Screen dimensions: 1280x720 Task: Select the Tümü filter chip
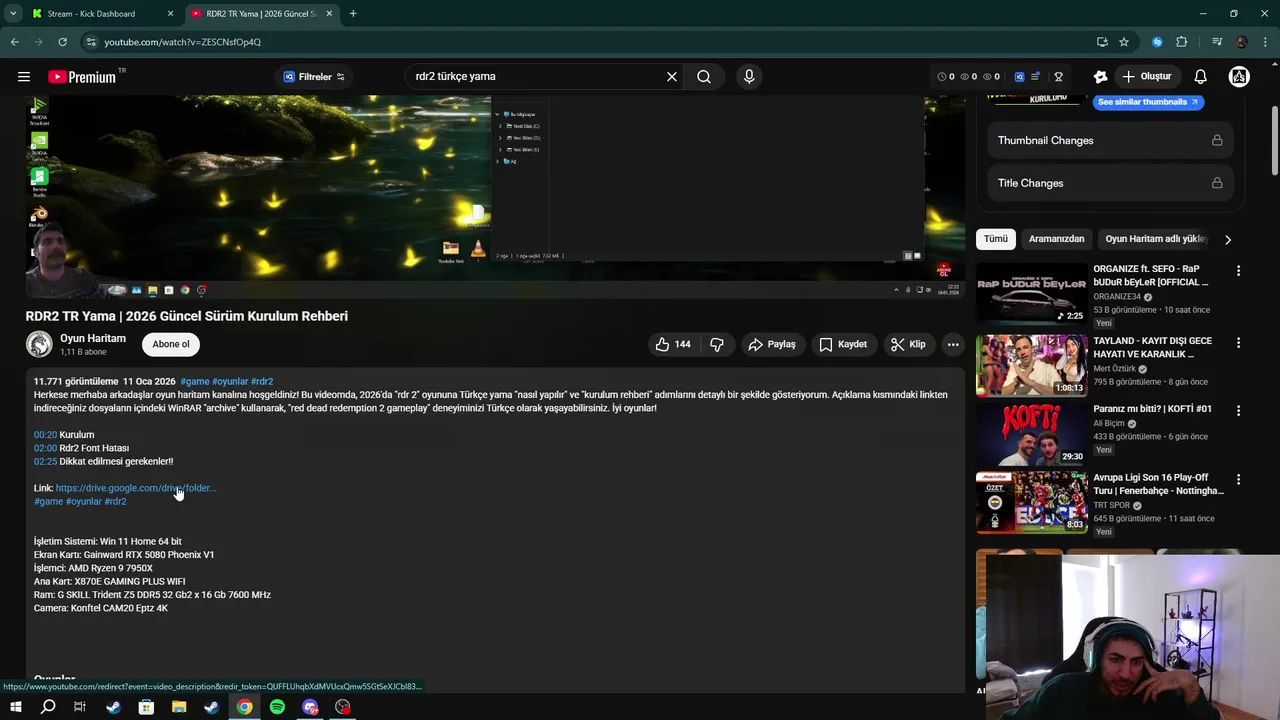tap(996, 239)
